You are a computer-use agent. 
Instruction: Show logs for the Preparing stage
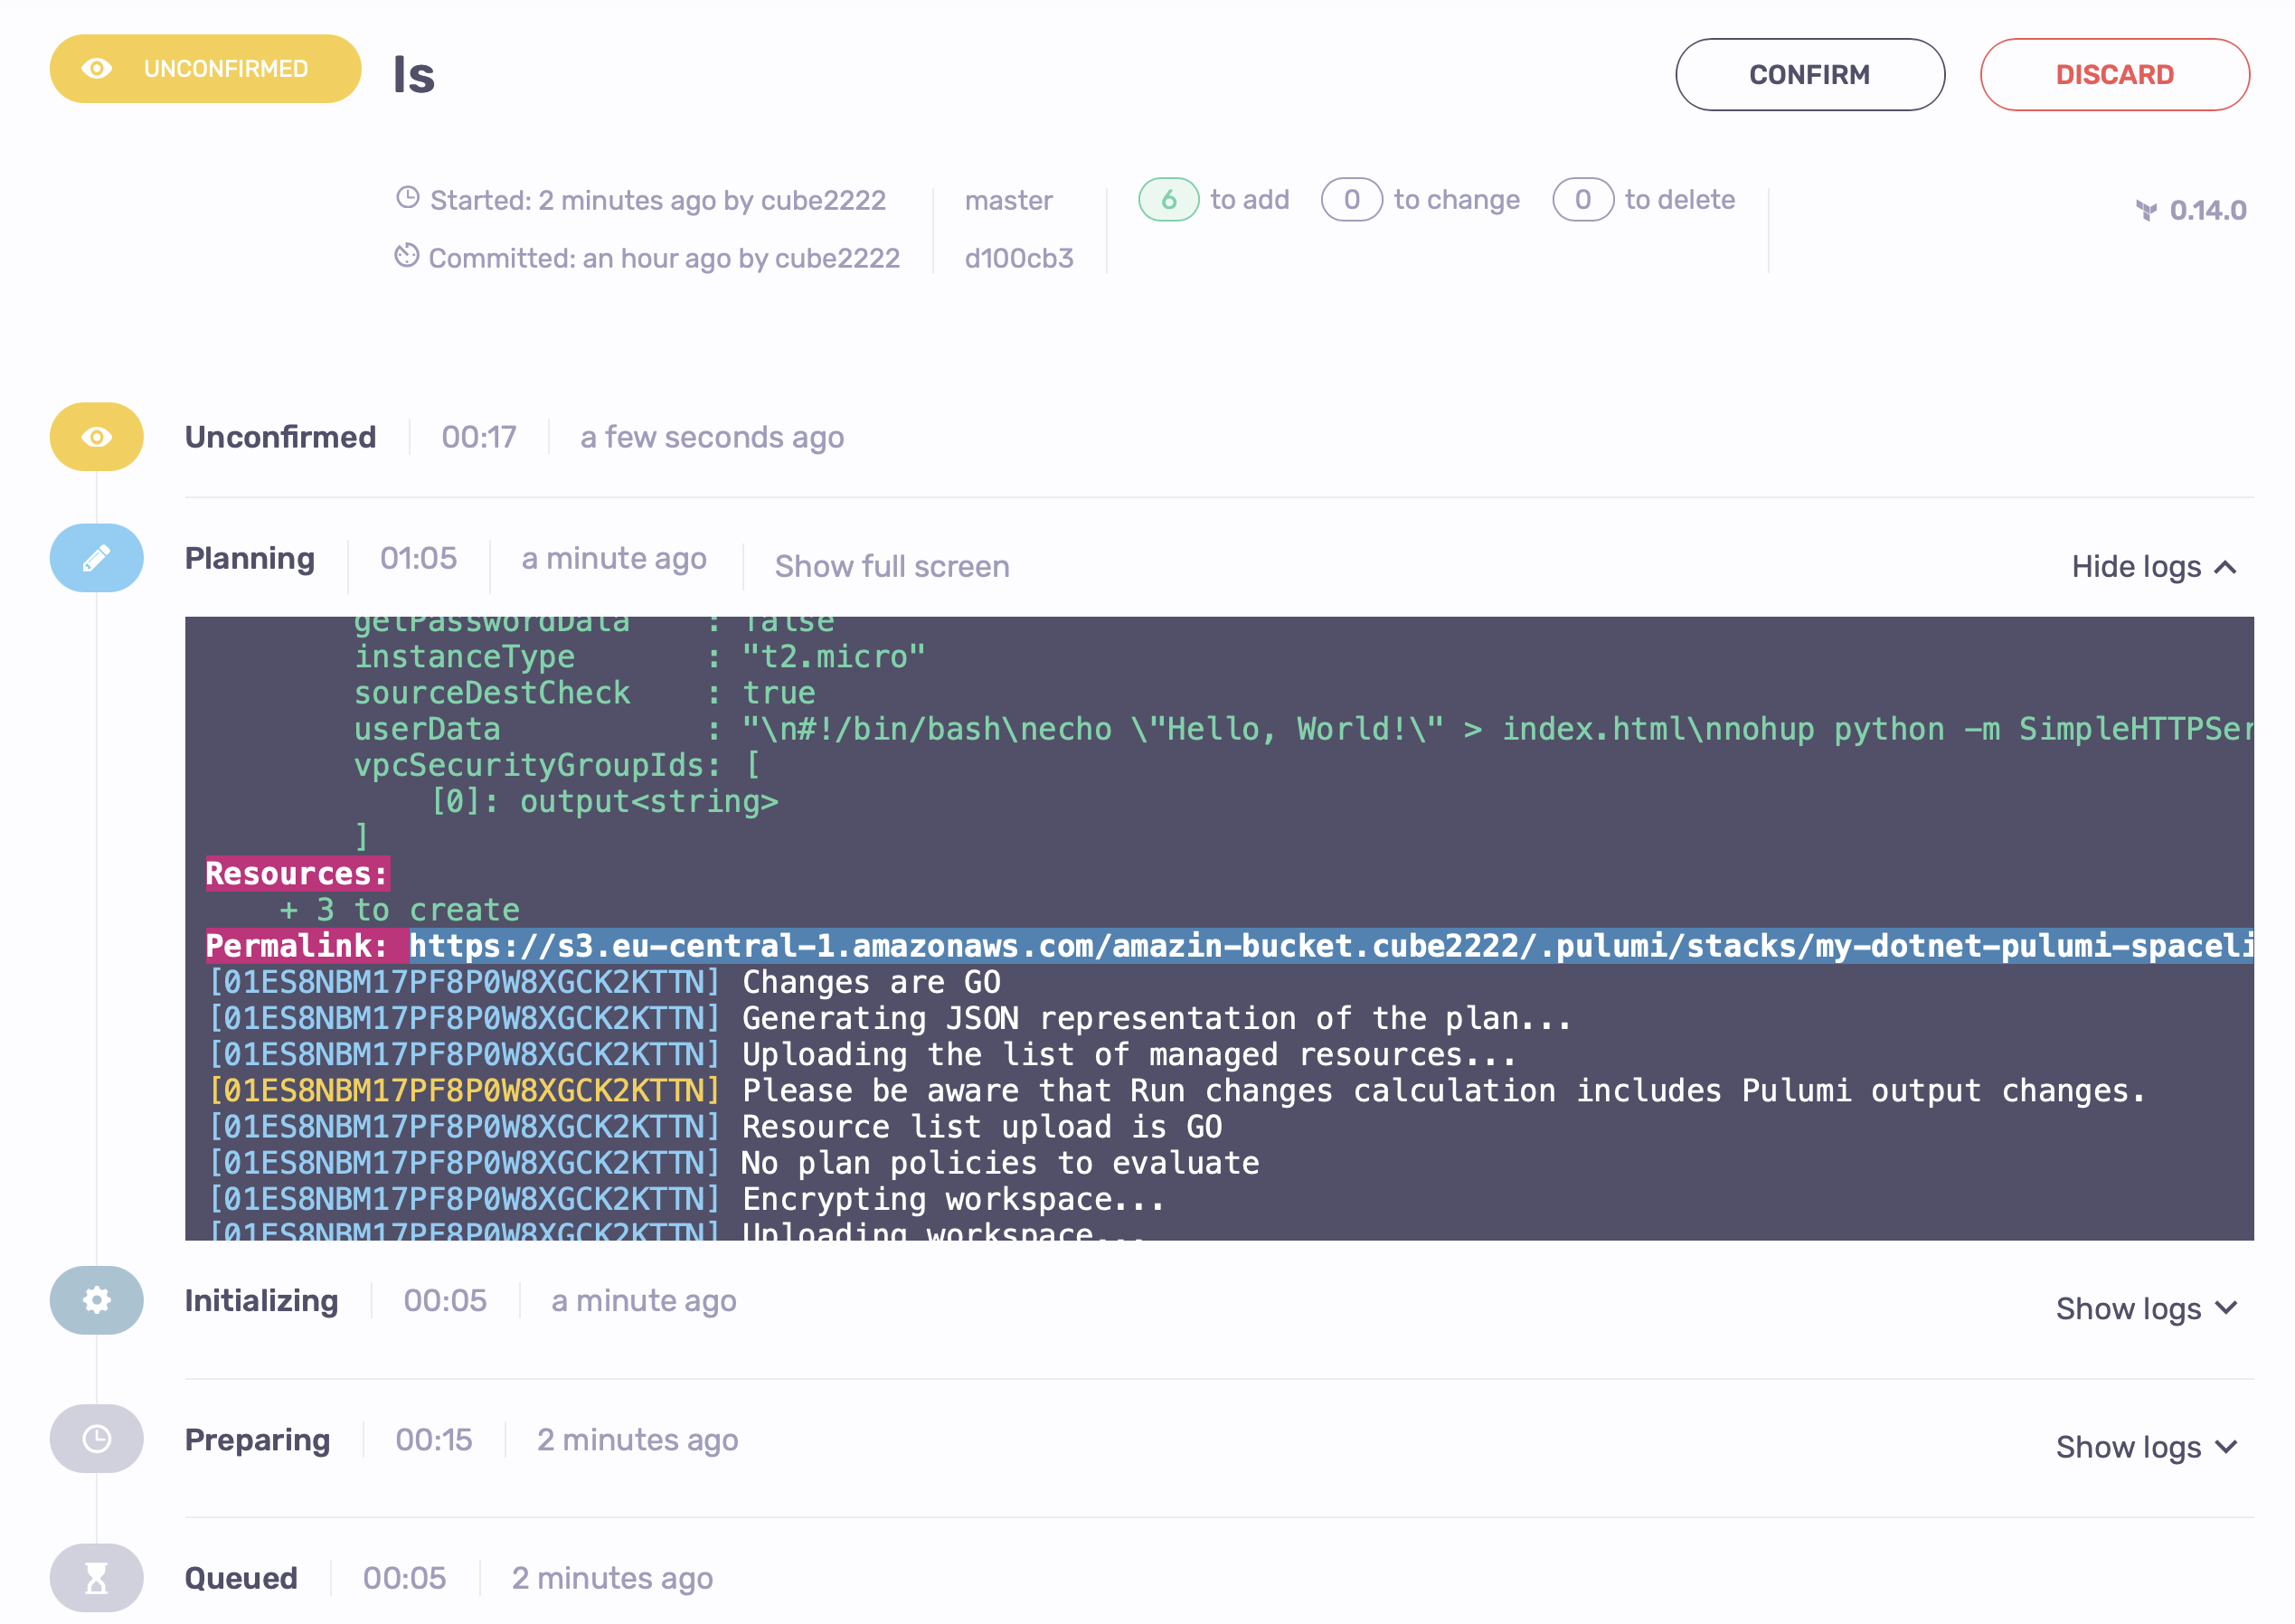click(x=2145, y=1447)
